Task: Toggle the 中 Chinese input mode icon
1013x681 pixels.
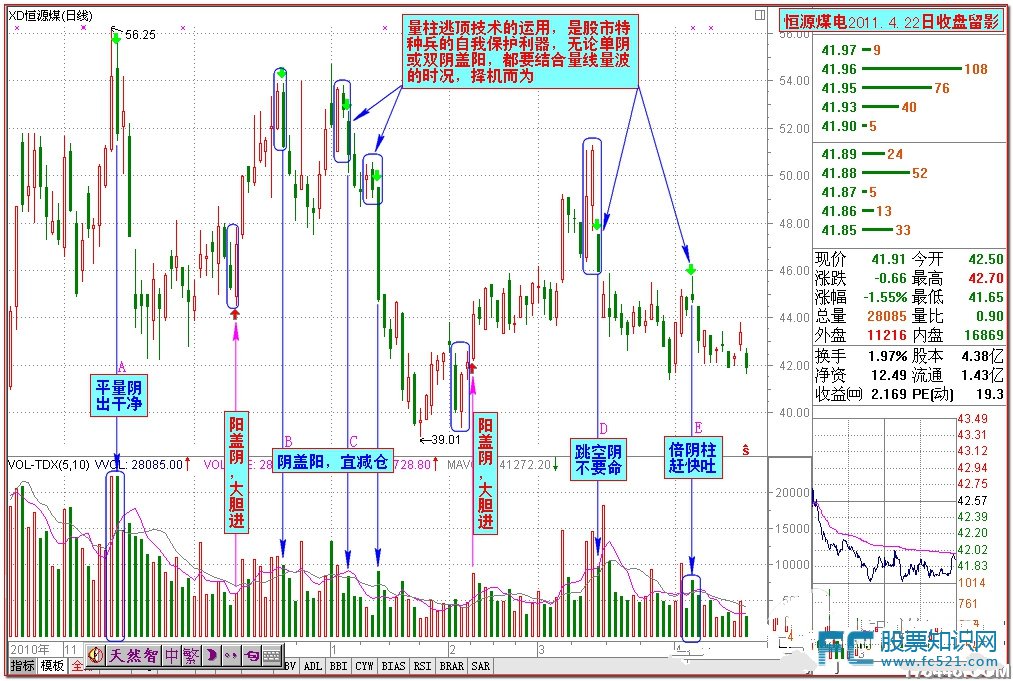Action: click(172, 656)
